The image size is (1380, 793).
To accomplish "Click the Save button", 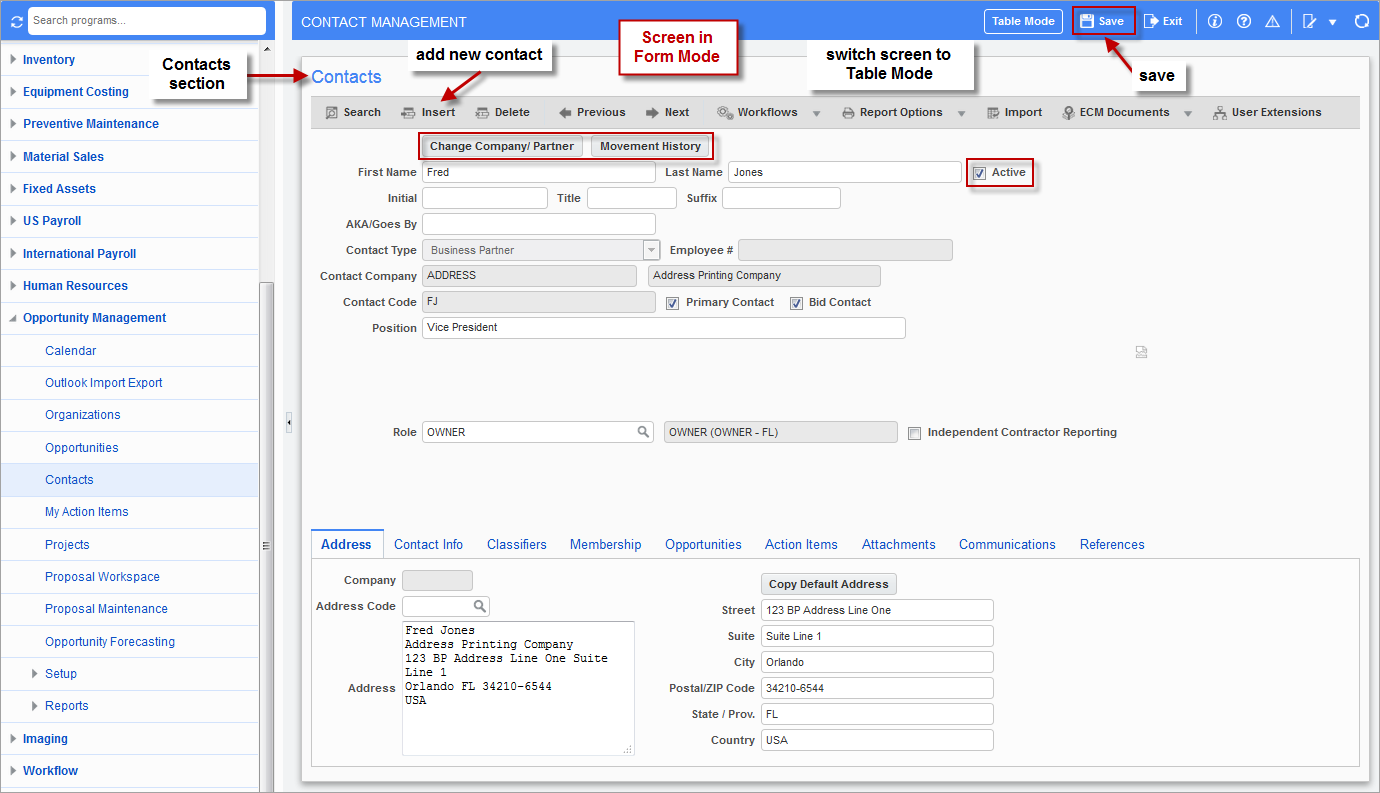I will point(1103,21).
